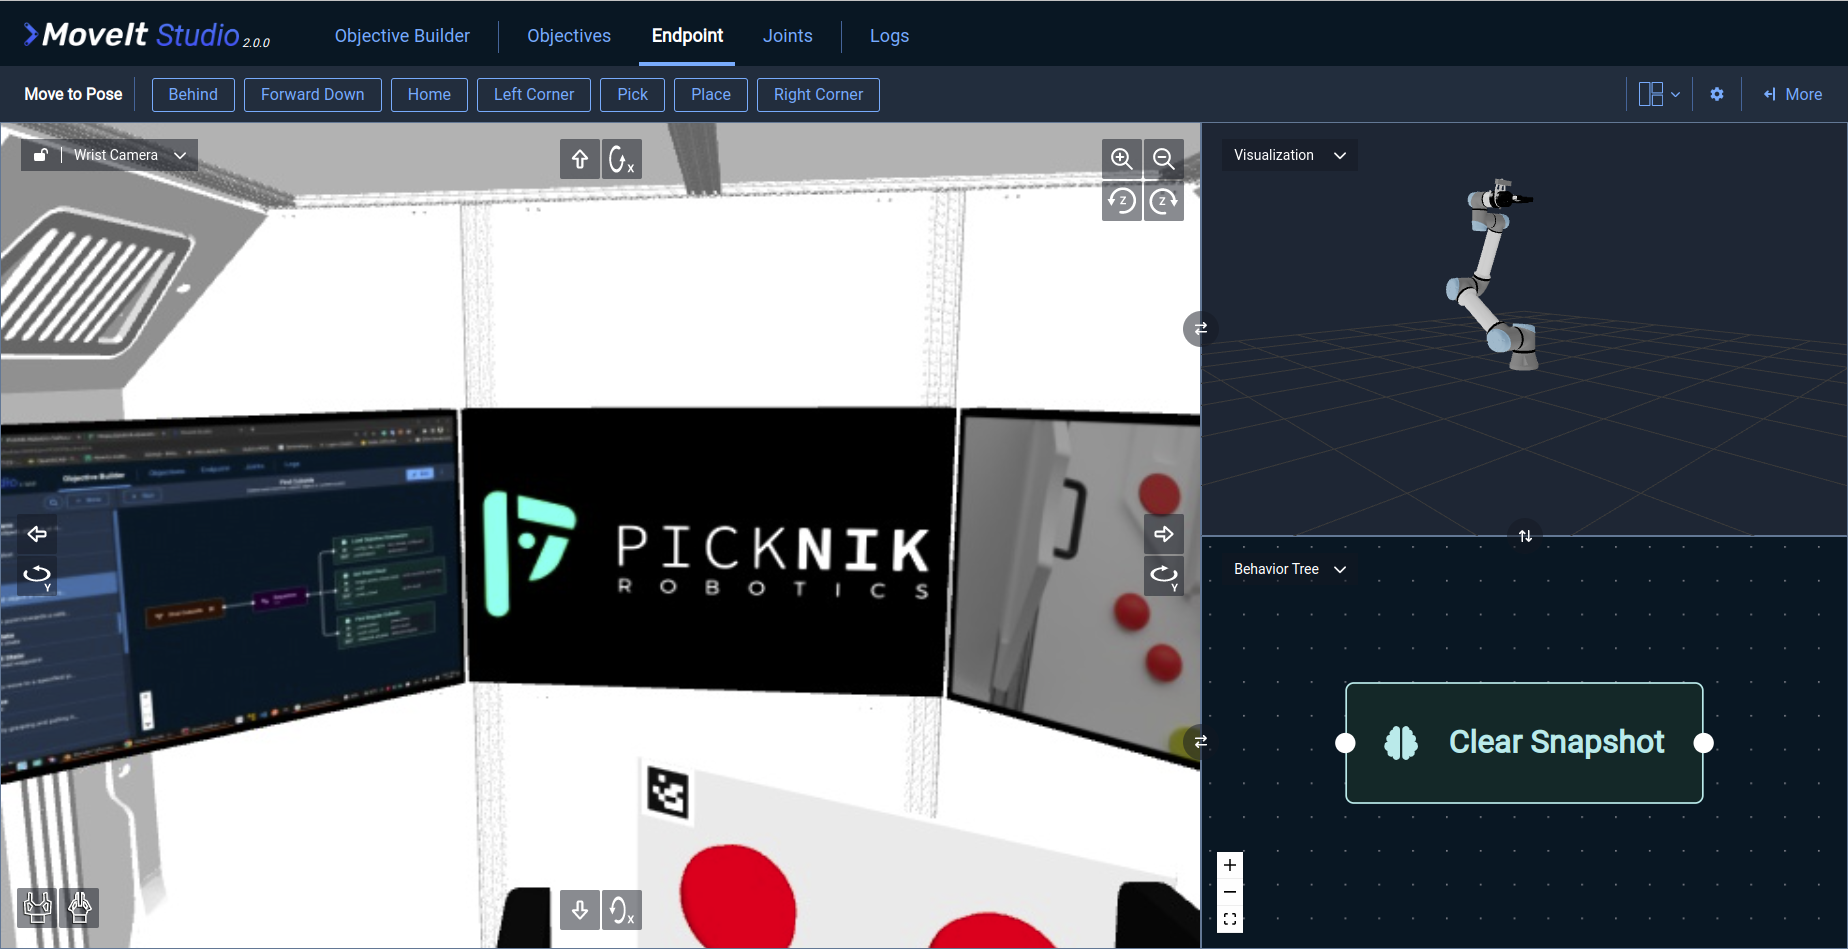The width and height of the screenshot is (1848, 949).
Task: Click the Clear Snapshot node's right port
Action: pyautogui.click(x=1703, y=743)
